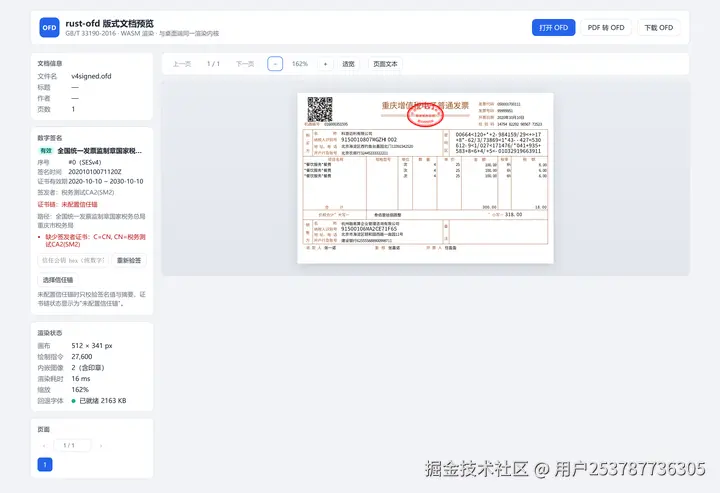The width and height of the screenshot is (720, 493).
Task: Show the 页面文本 page text
Action: (x=385, y=64)
